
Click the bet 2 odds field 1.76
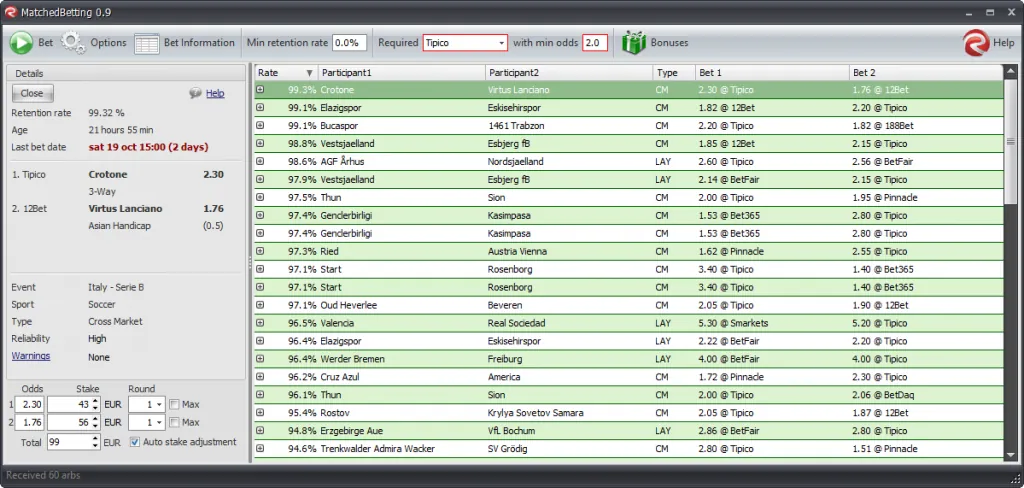(x=29, y=422)
